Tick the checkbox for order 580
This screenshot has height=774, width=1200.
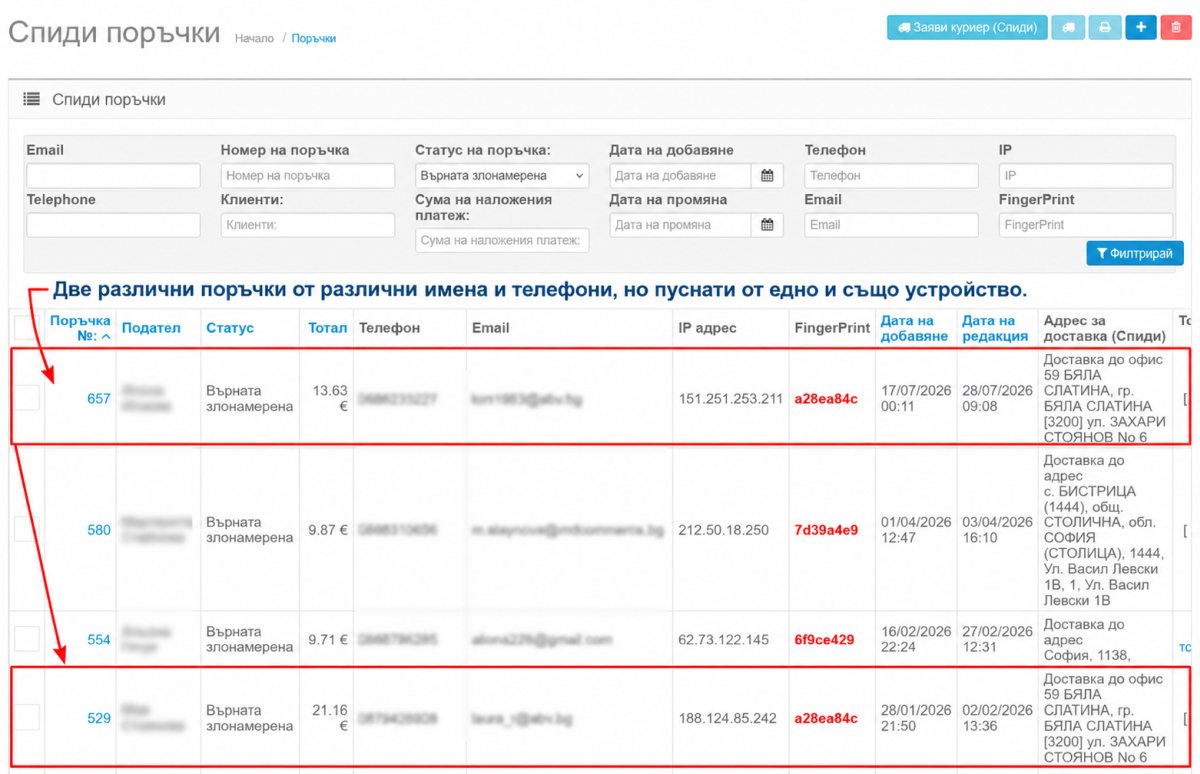pyautogui.click(x=27, y=529)
